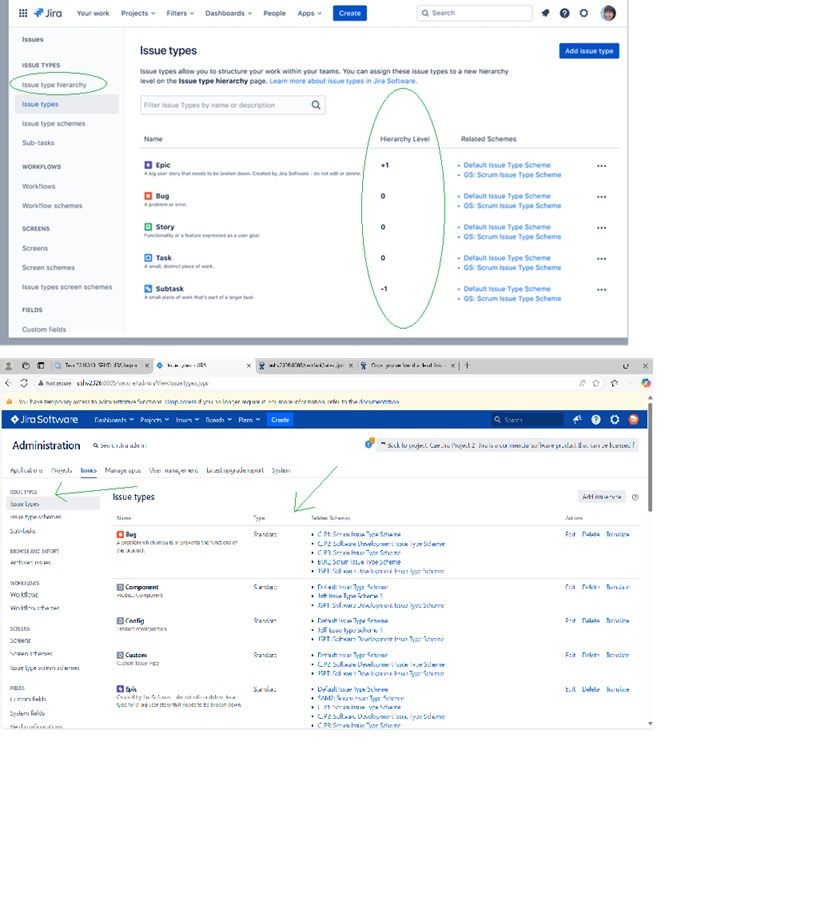817x918 pixels.
Task: Expand Boards dropdown in Jira Software blue header
Action: click(x=218, y=420)
